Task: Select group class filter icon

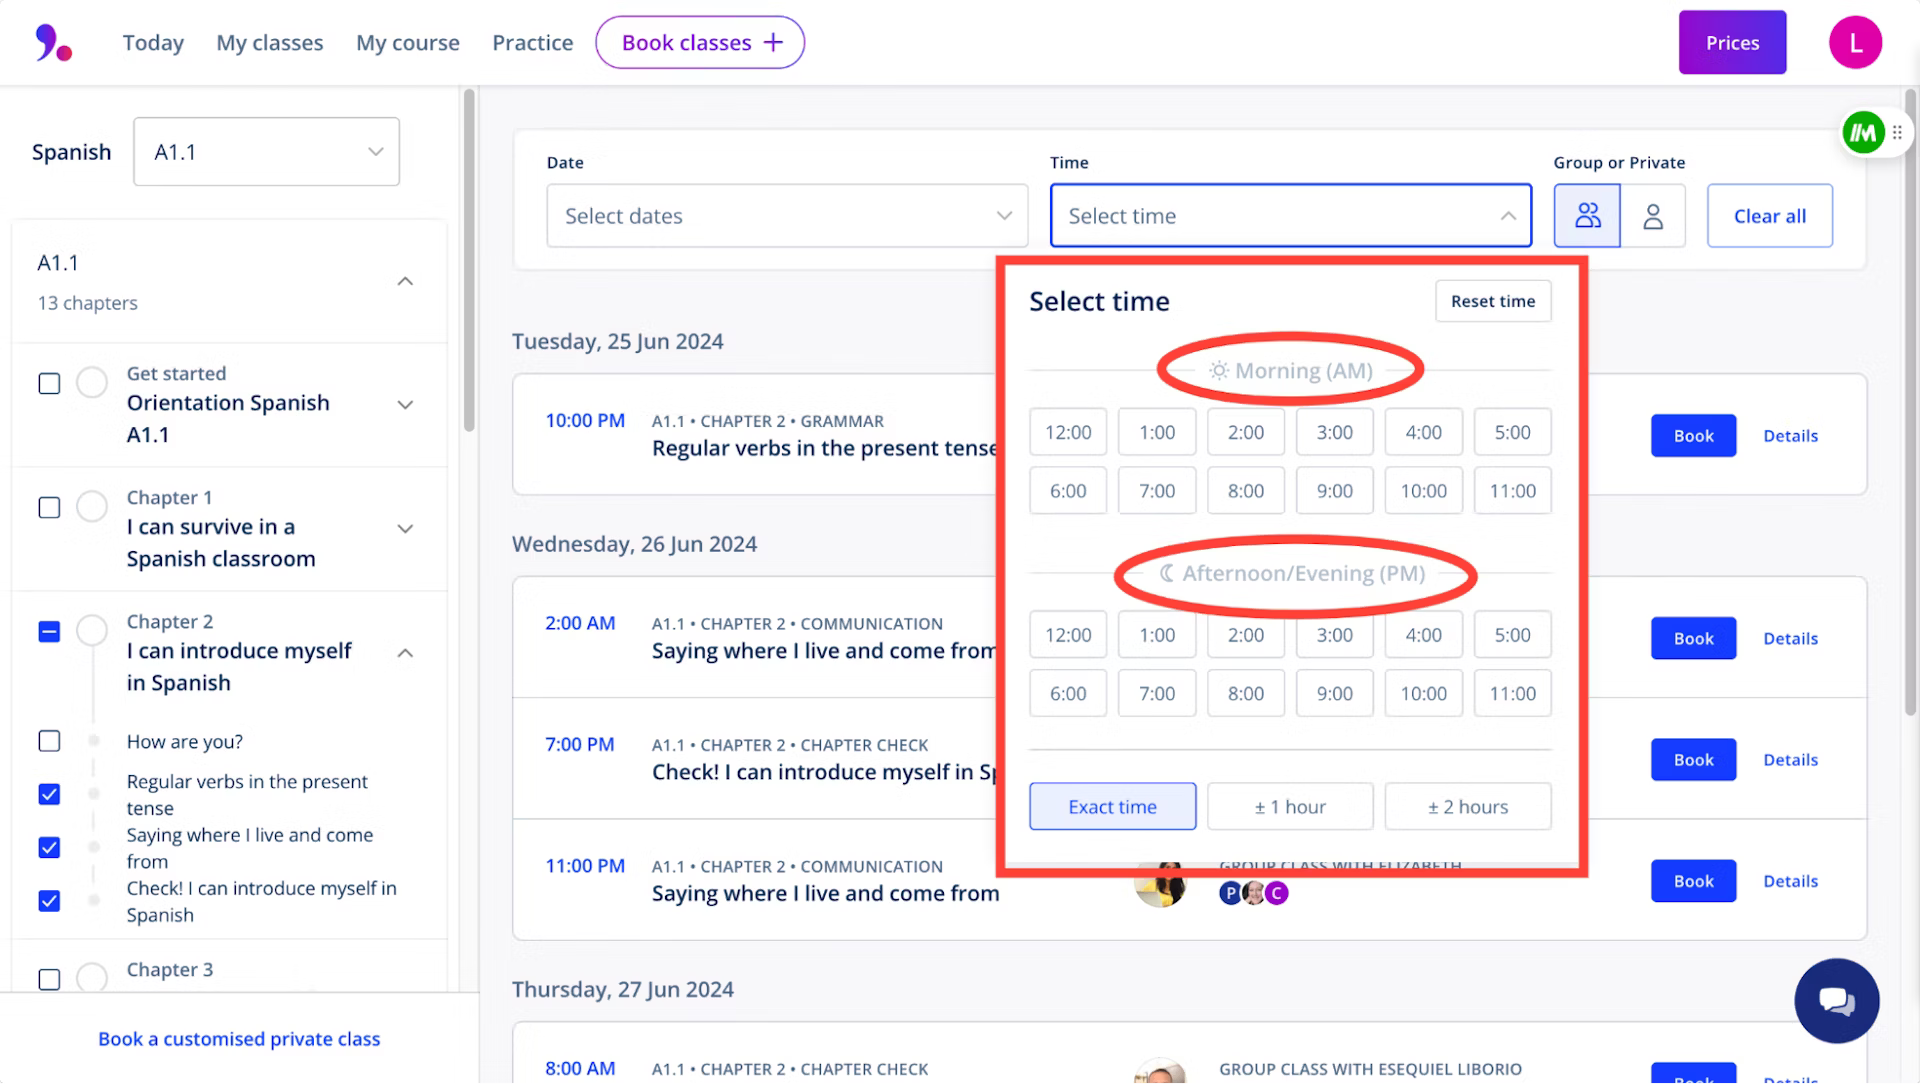Action: pyautogui.click(x=1587, y=216)
